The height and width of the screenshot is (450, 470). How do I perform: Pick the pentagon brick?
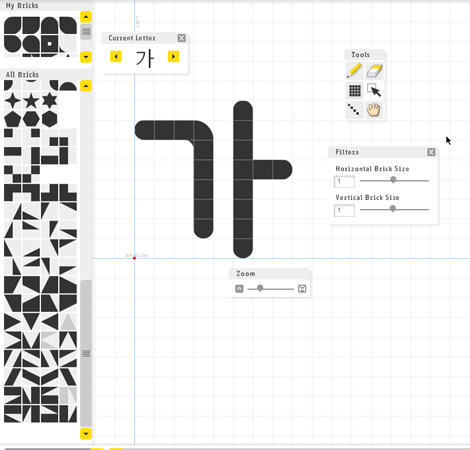pyautogui.click(x=13, y=119)
